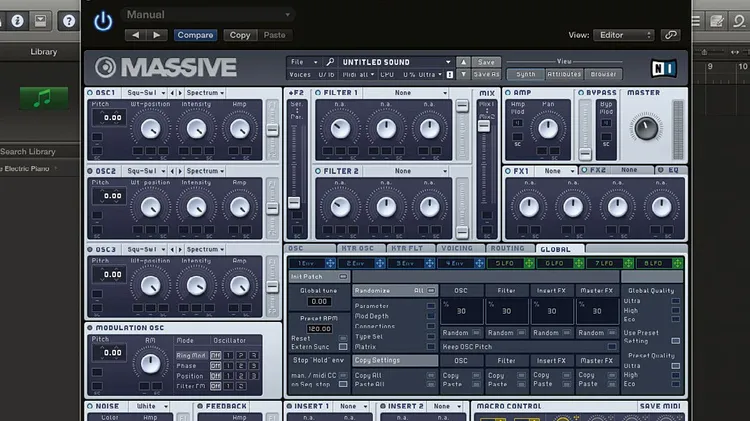Click the Amp Pan knob

tap(548, 128)
